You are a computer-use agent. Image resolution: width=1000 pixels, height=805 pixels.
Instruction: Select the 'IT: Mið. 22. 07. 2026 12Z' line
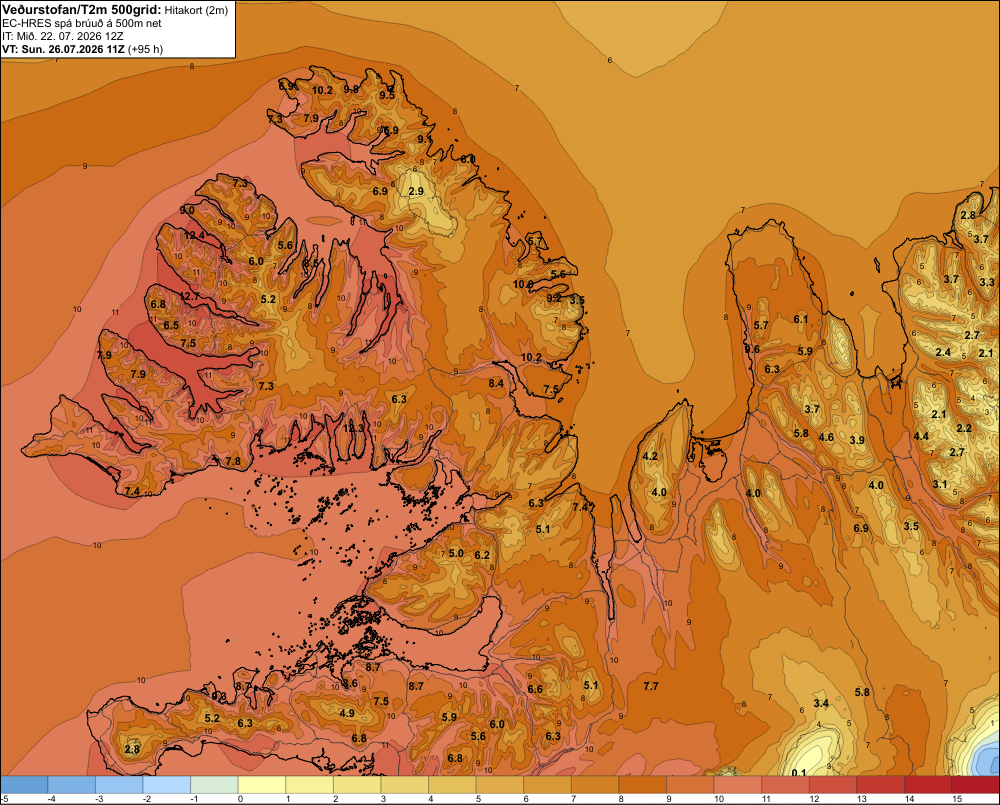click(x=63, y=36)
